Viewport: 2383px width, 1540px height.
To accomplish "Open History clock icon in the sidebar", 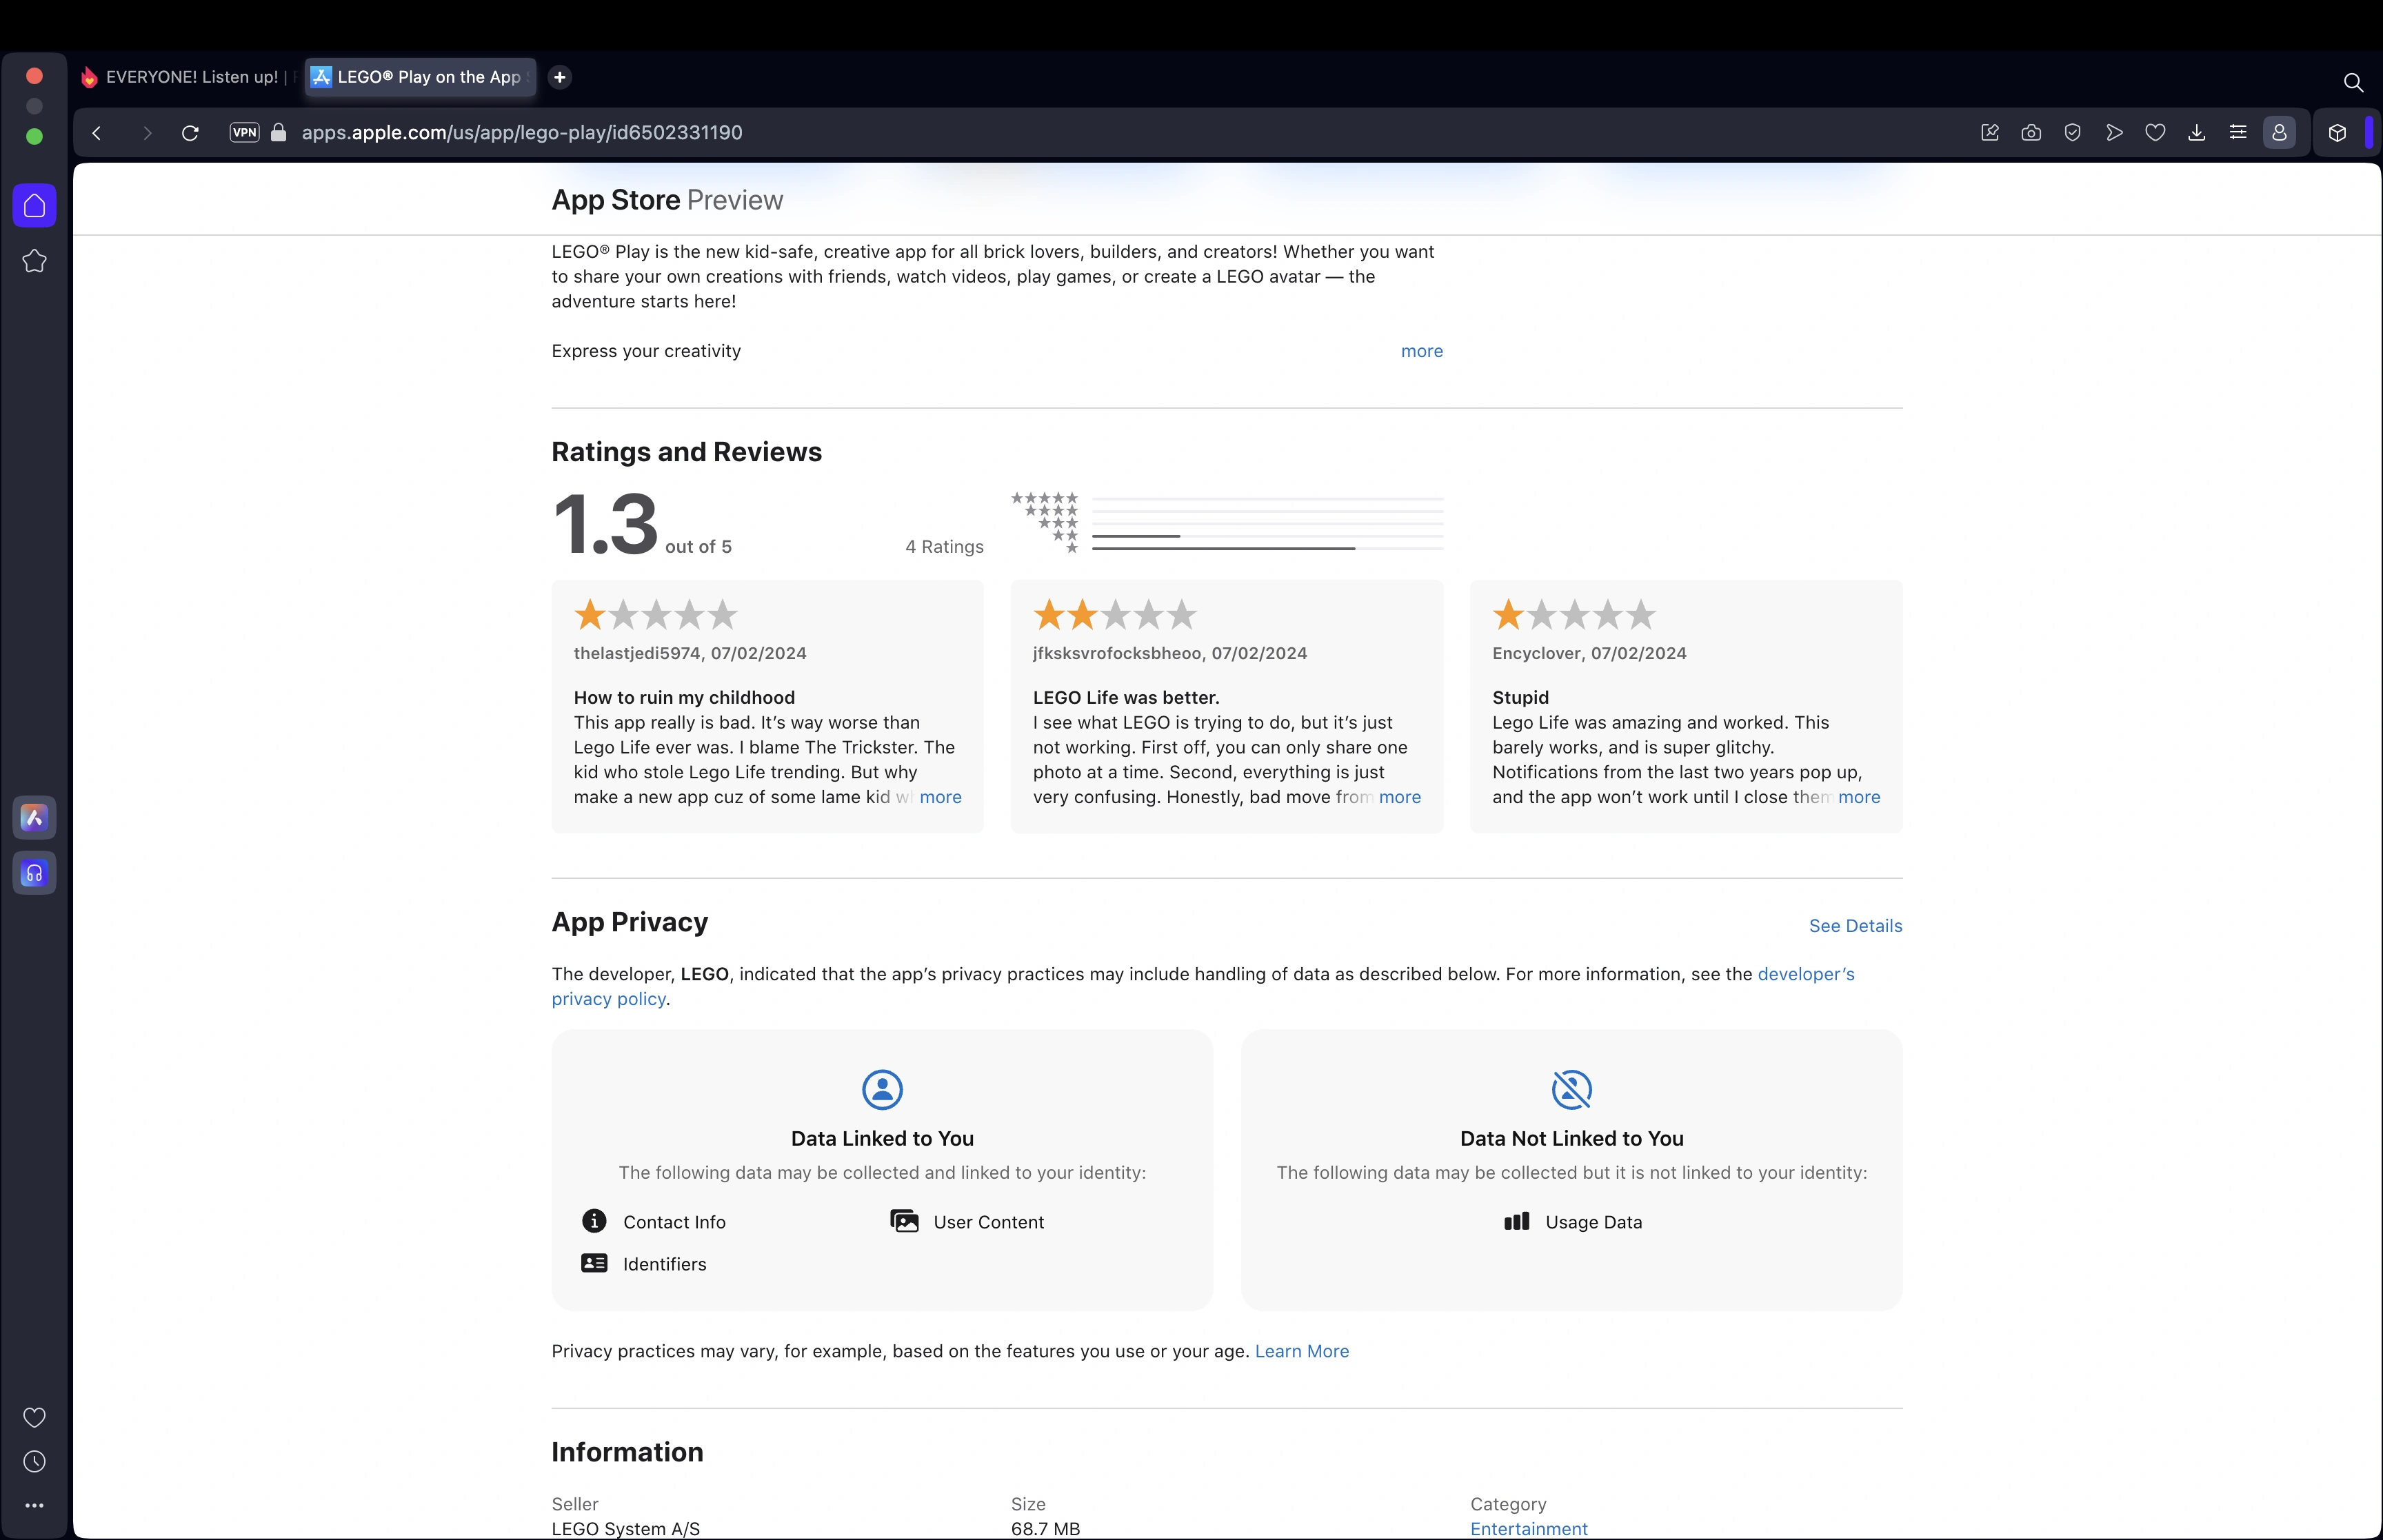I will (x=34, y=1462).
